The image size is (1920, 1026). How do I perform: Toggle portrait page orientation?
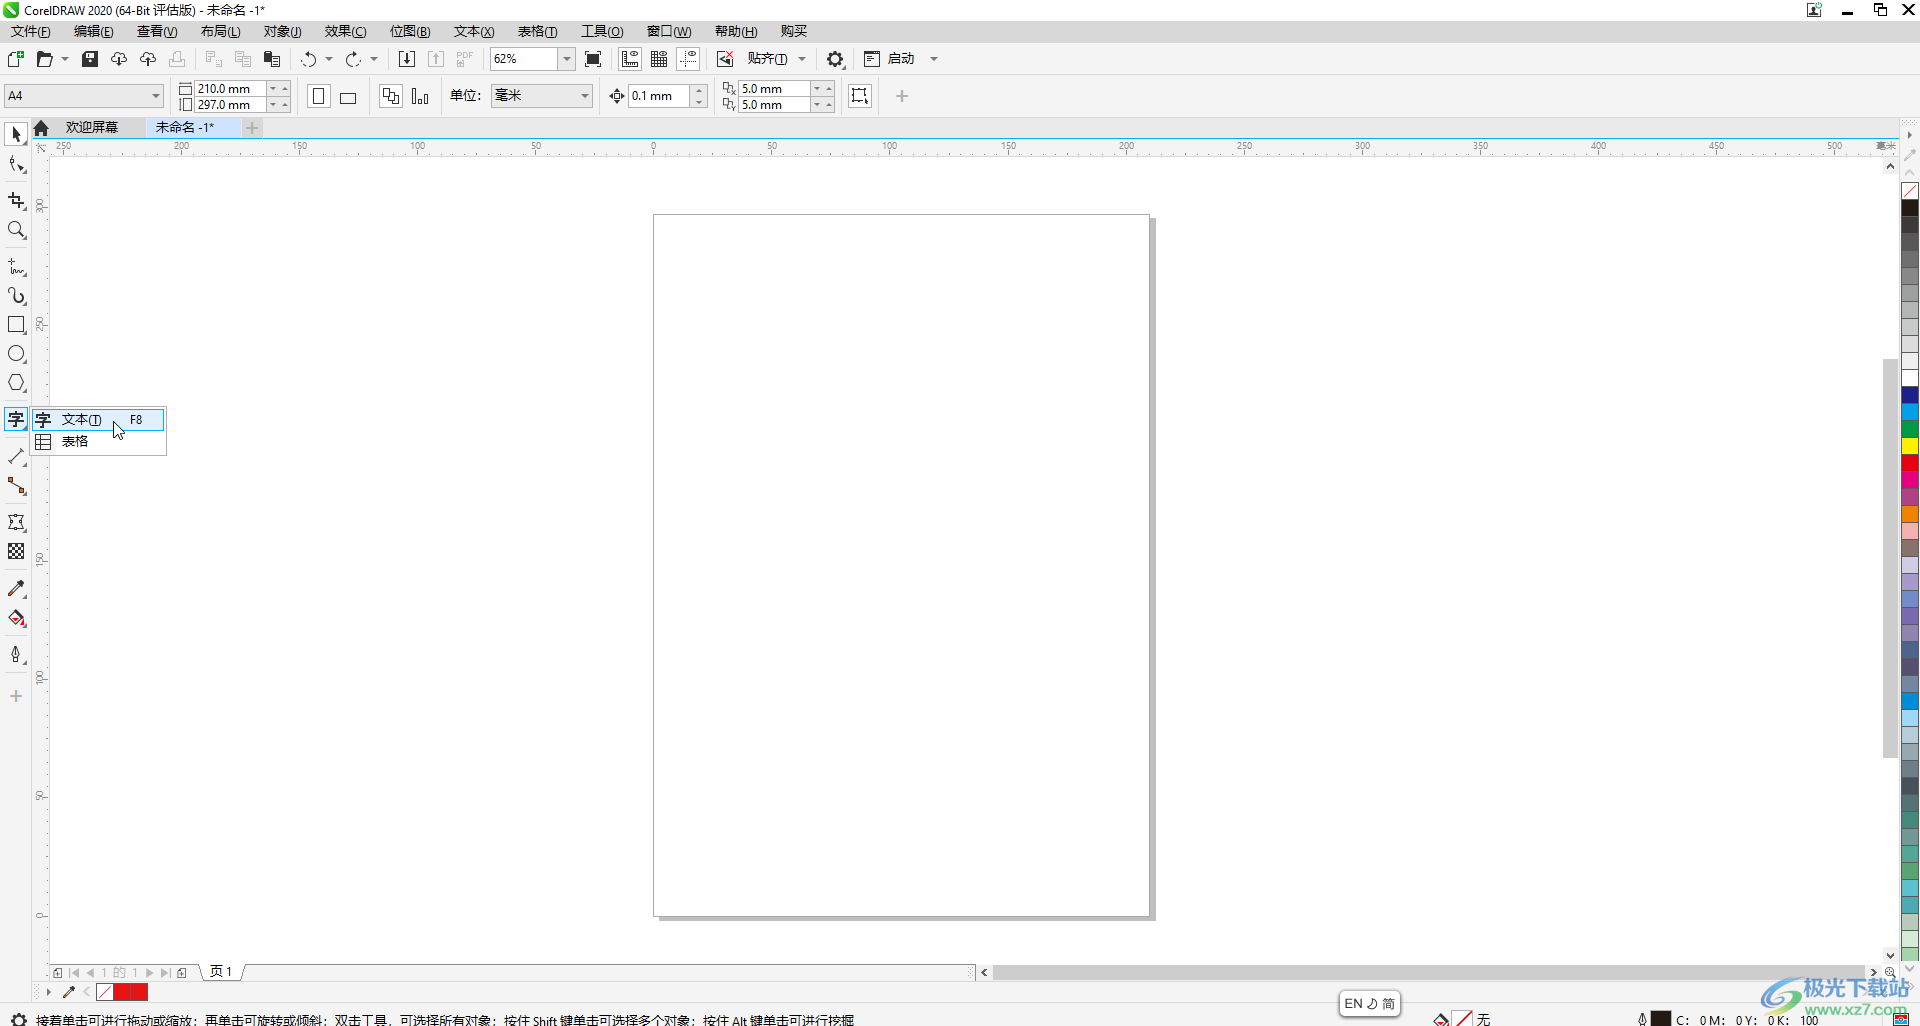pyautogui.click(x=319, y=96)
